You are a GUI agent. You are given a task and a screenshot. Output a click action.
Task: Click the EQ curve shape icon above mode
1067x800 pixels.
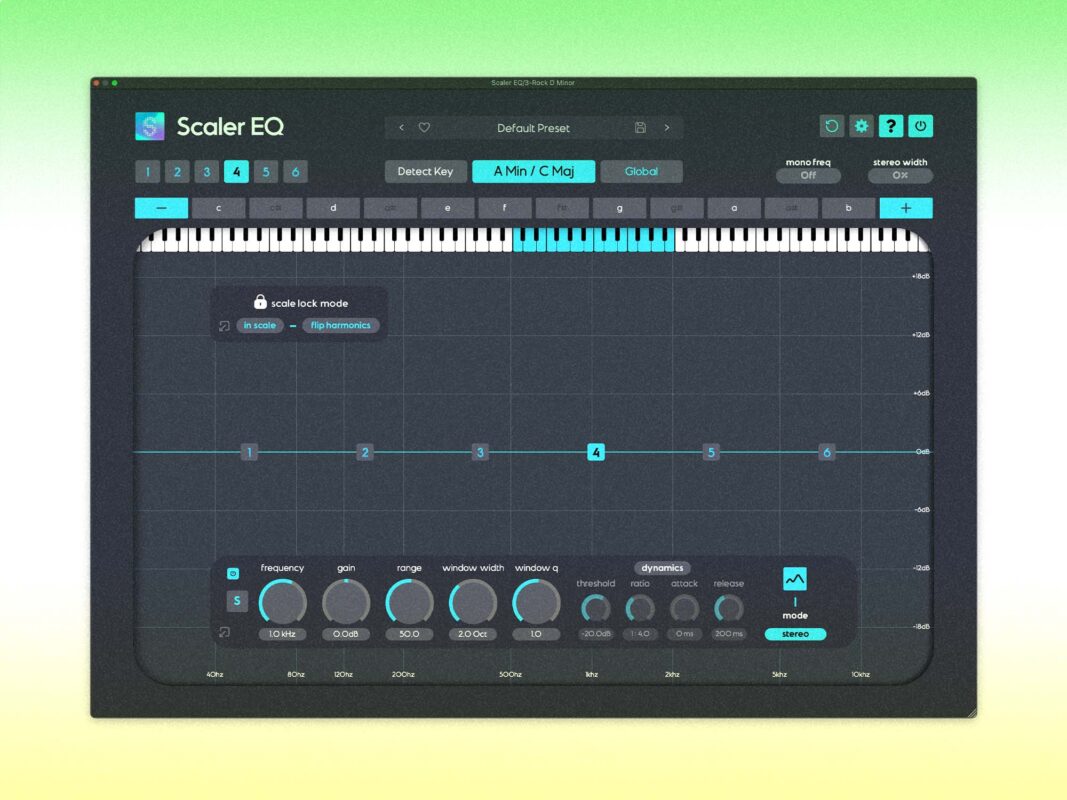click(795, 579)
